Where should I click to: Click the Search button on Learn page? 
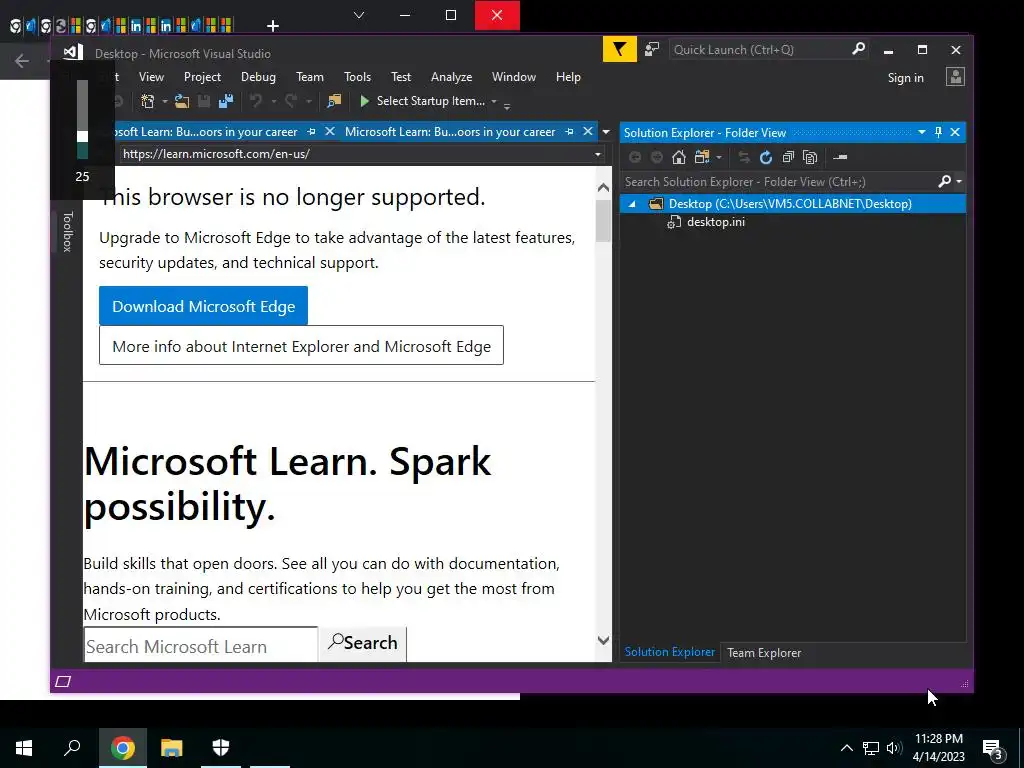pos(362,643)
